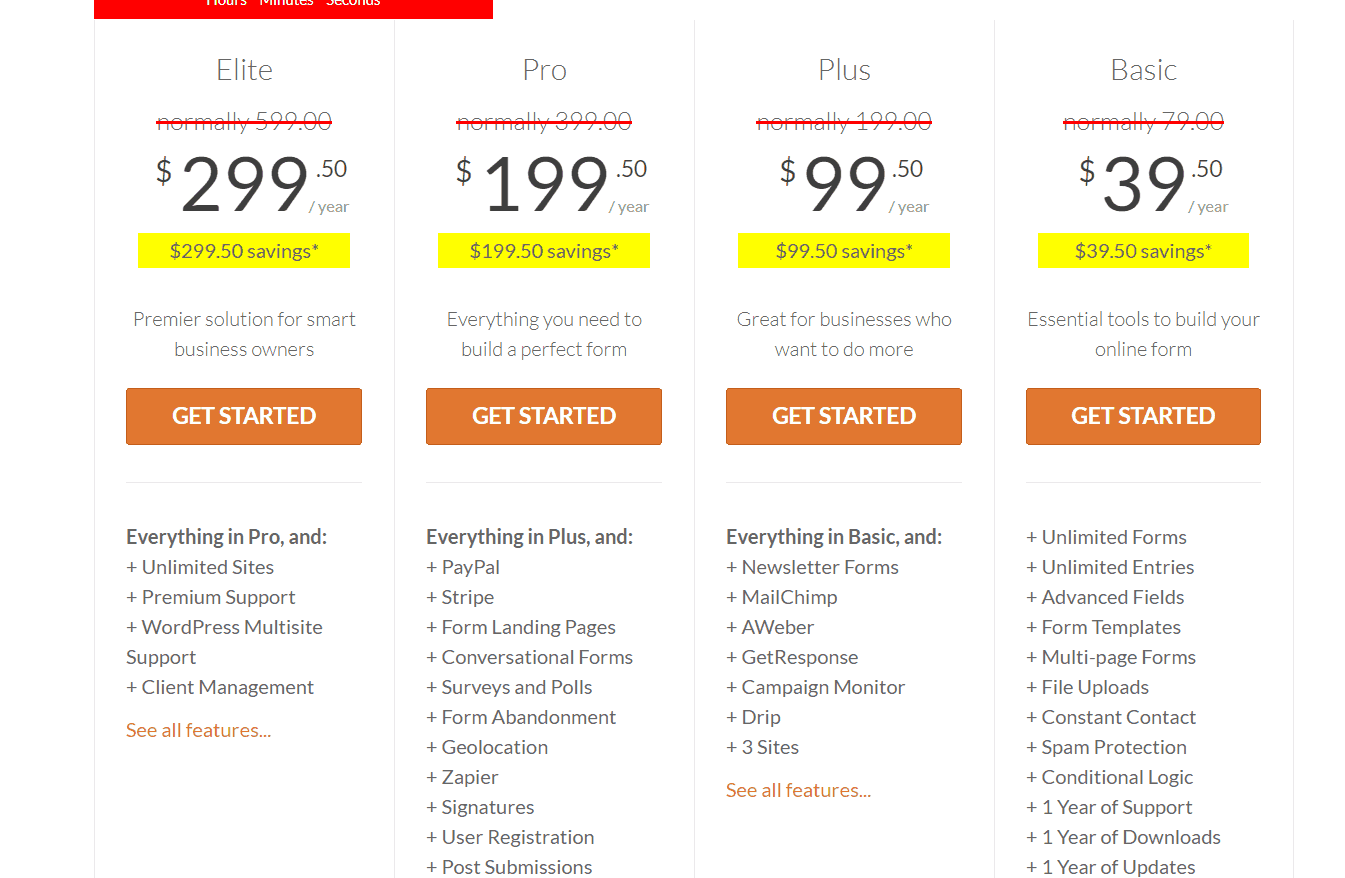The width and height of the screenshot is (1345, 878).
Task: Click the struck-through 'normally 599.00' price
Action: tap(244, 122)
